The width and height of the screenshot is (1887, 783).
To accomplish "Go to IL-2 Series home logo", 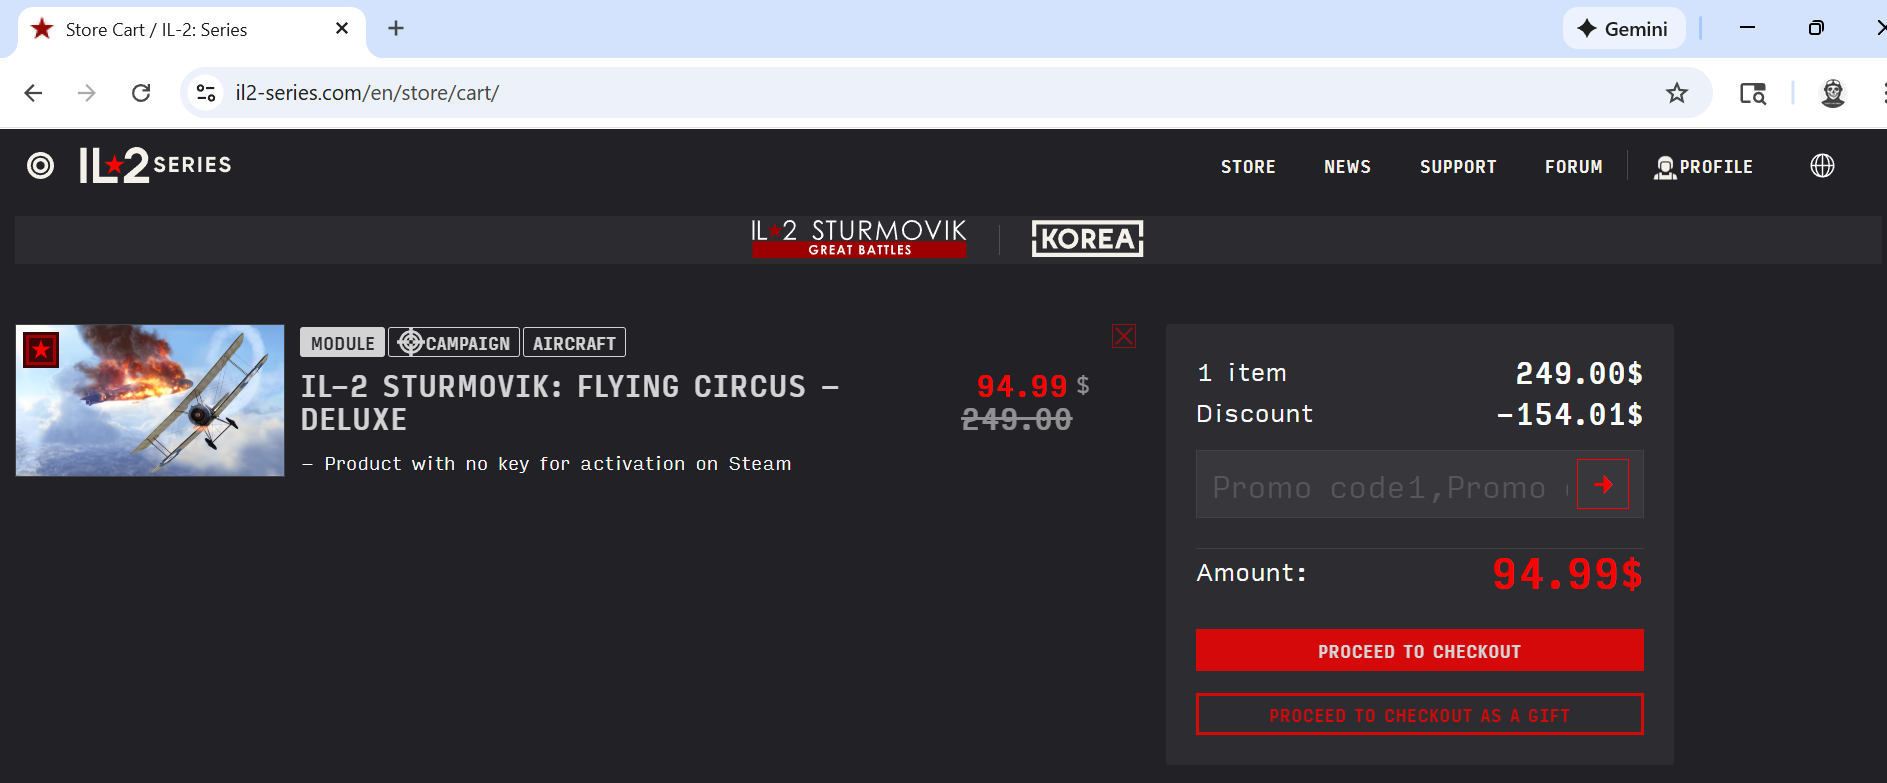I will tap(156, 166).
